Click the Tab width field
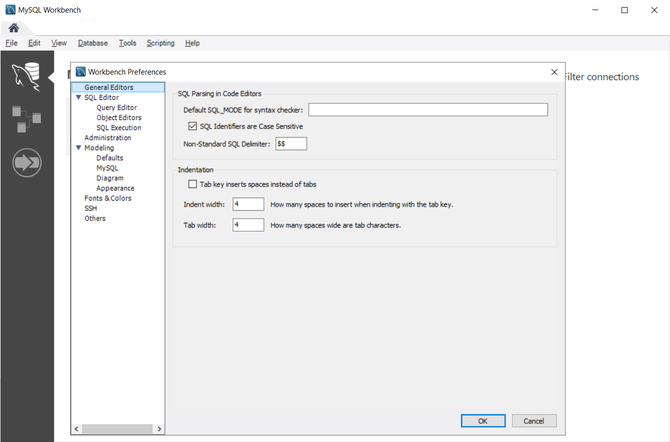670x442 pixels. [x=248, y=225]
